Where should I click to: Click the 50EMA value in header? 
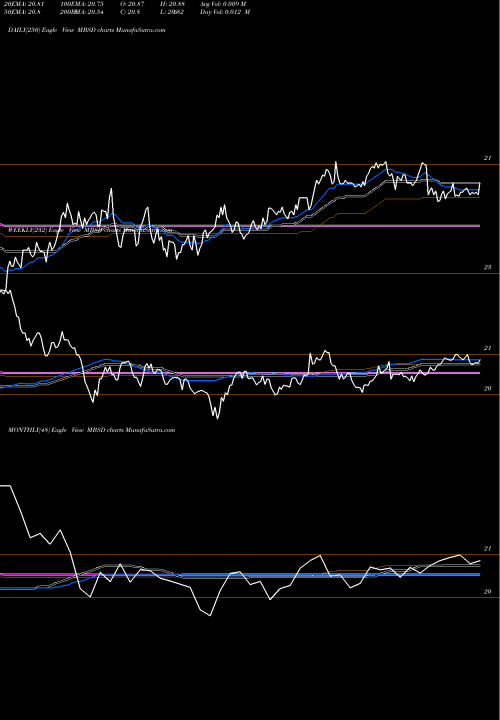tap(22, 12)
